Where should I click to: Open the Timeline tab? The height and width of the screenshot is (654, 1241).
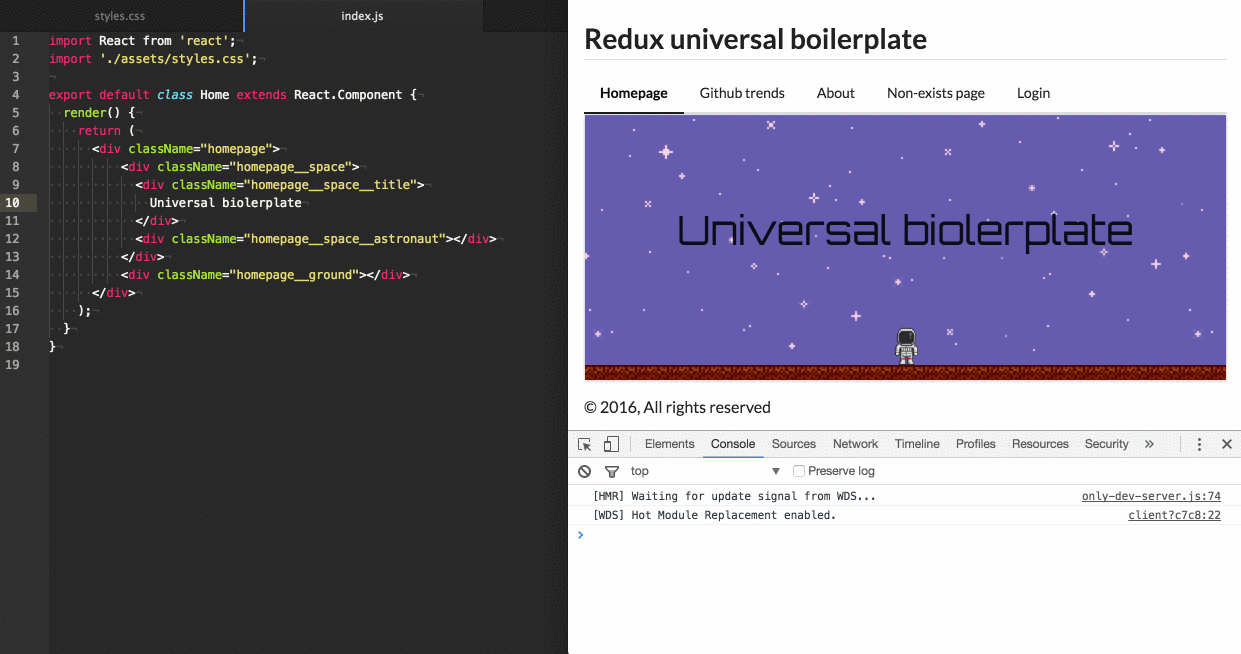click(917, 444)
